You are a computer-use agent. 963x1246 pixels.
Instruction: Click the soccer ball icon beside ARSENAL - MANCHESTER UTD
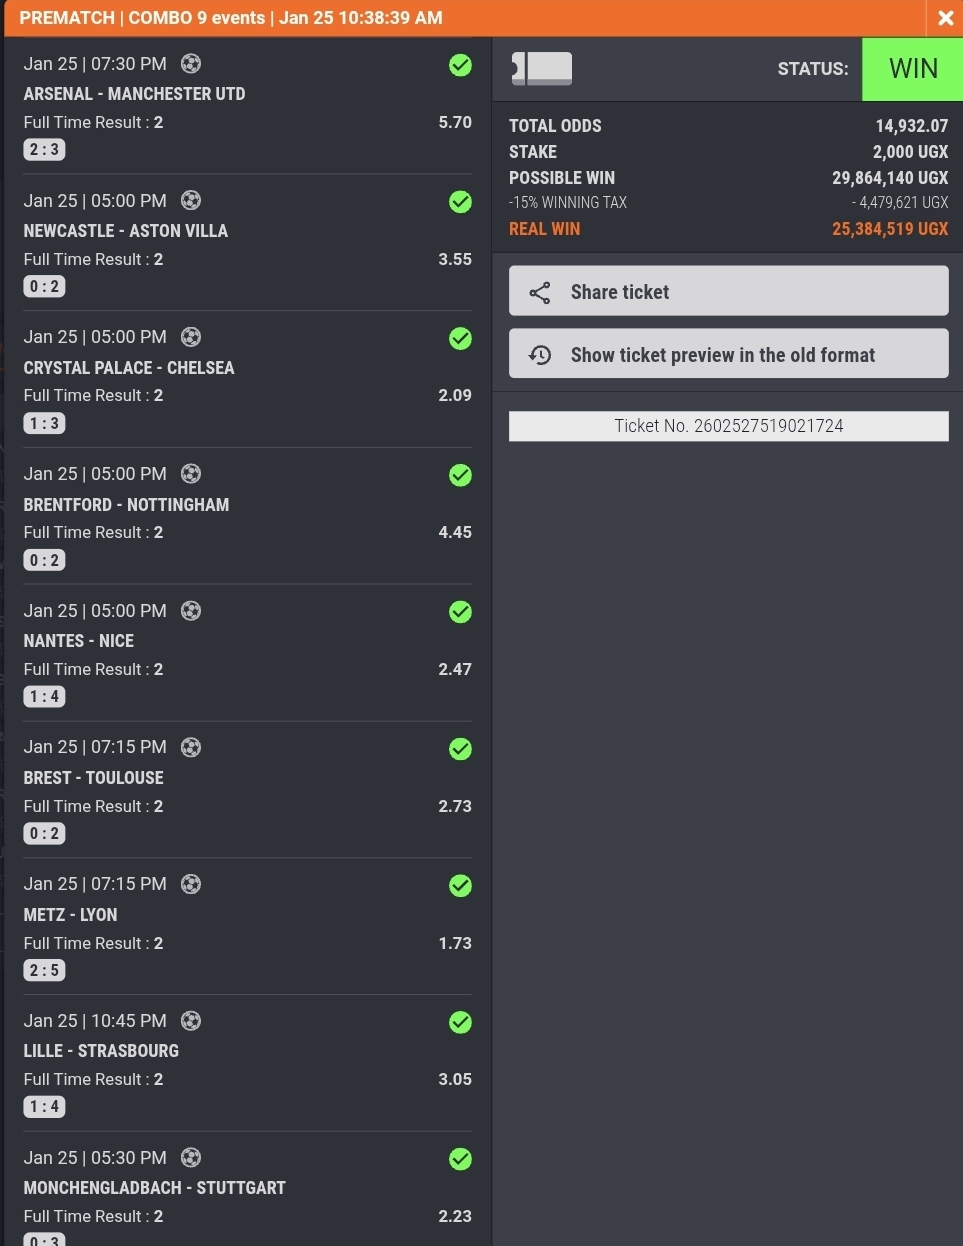coord(190,62)
